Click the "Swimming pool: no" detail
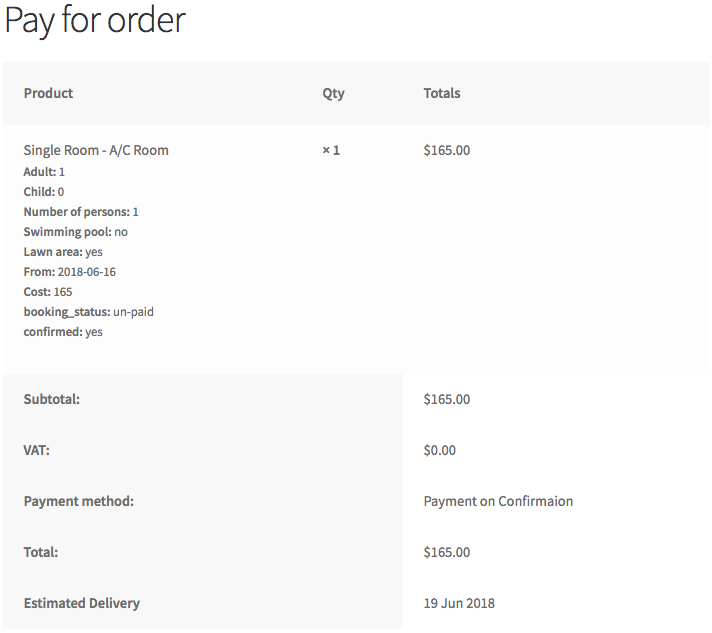The width and height of the screenshot is (712, 633). tap(75, 232)
